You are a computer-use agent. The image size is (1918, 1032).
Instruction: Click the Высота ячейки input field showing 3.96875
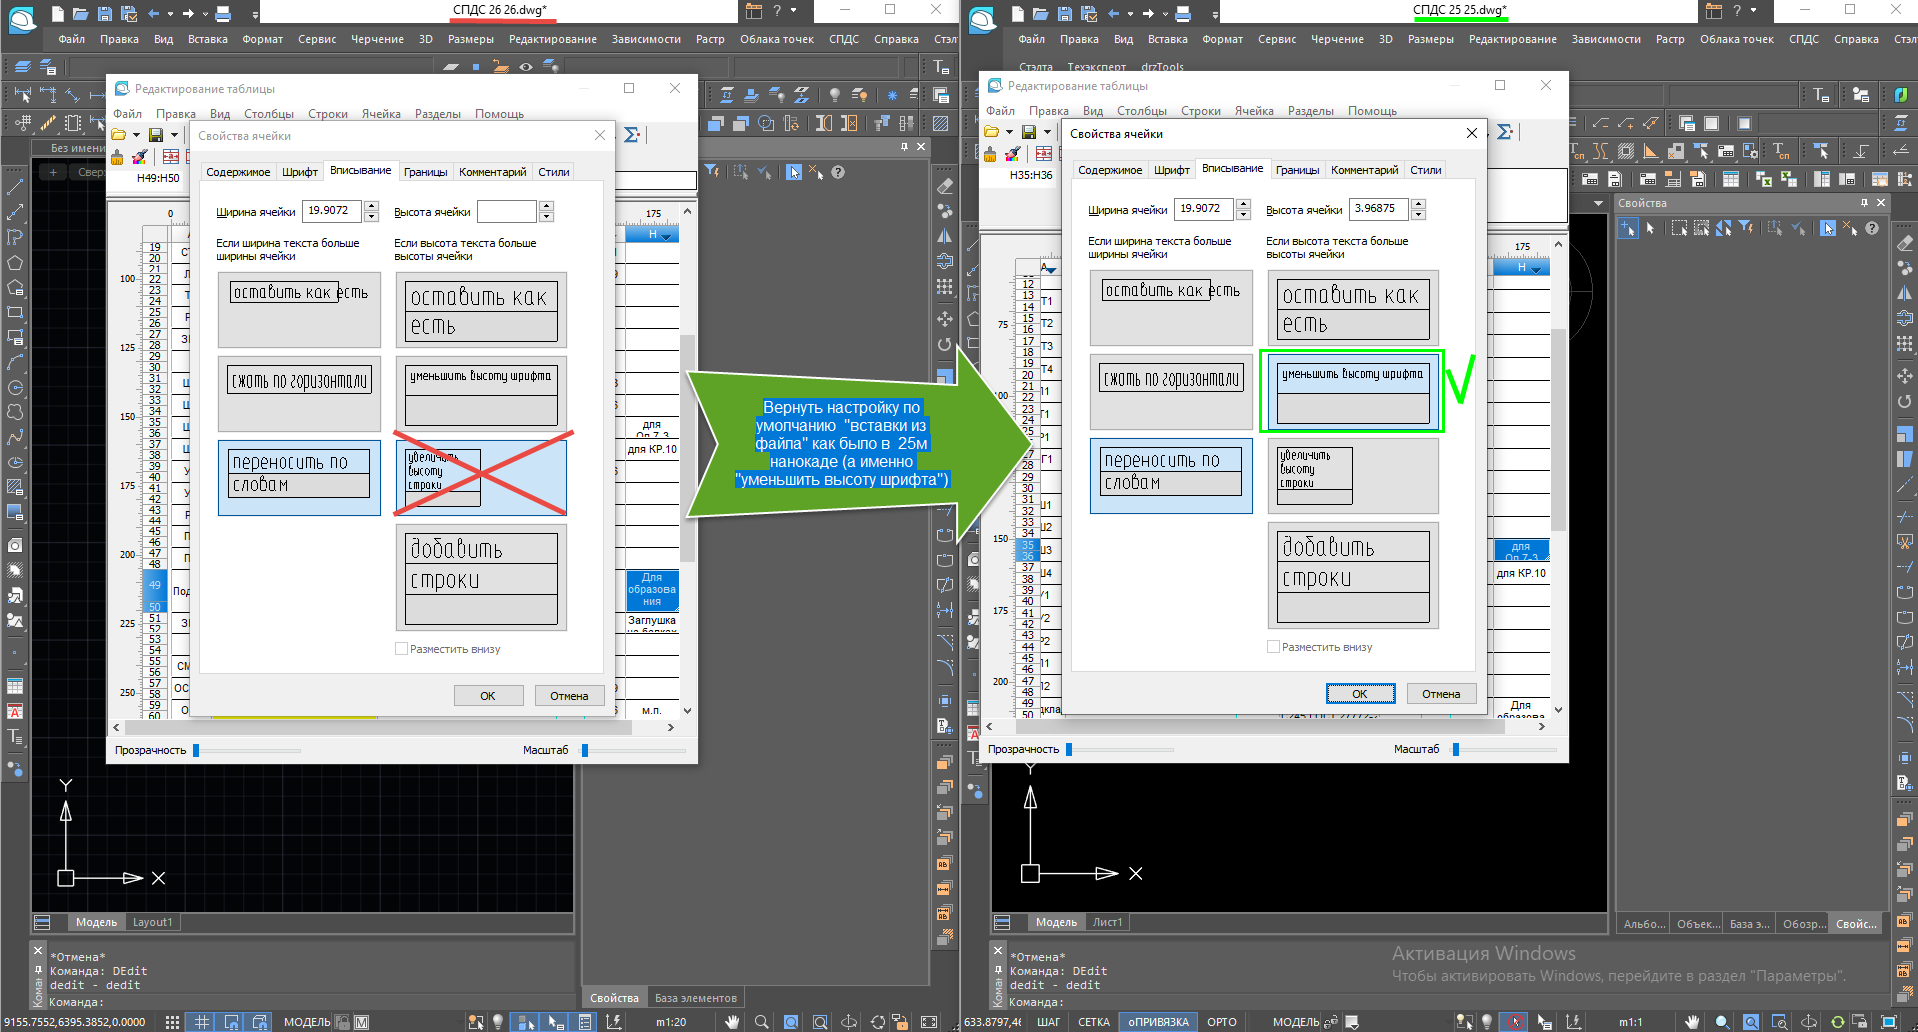click(x=1377, y=209)
